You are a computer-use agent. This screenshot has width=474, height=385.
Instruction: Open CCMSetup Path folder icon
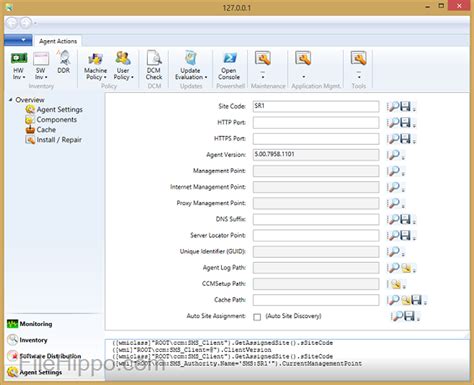(395, 284)
